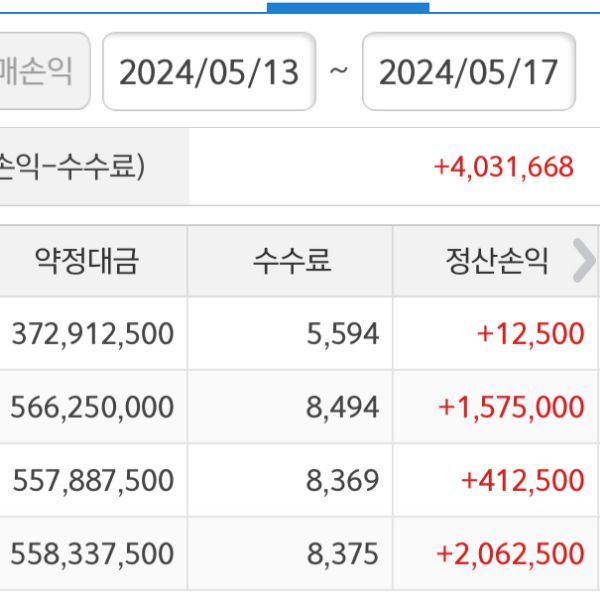Select the 566,250,000 contract amount cell
Screen dimensions: 600x600
tap(93, 407)
